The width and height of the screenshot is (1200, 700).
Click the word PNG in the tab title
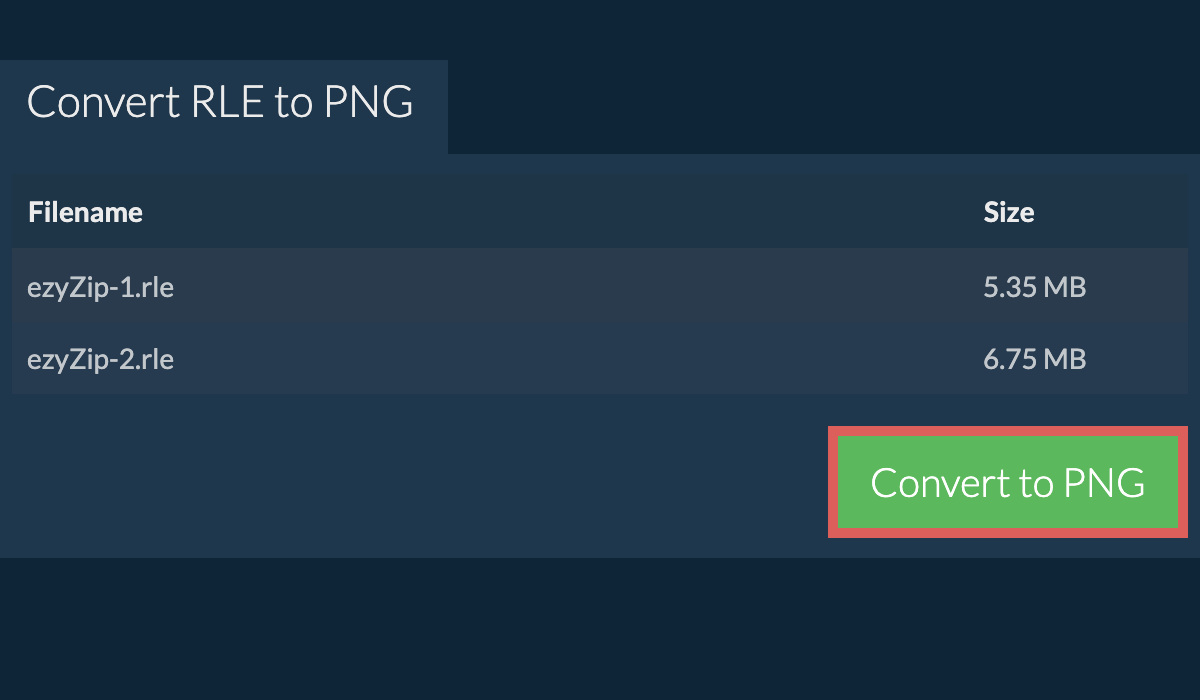368,103
